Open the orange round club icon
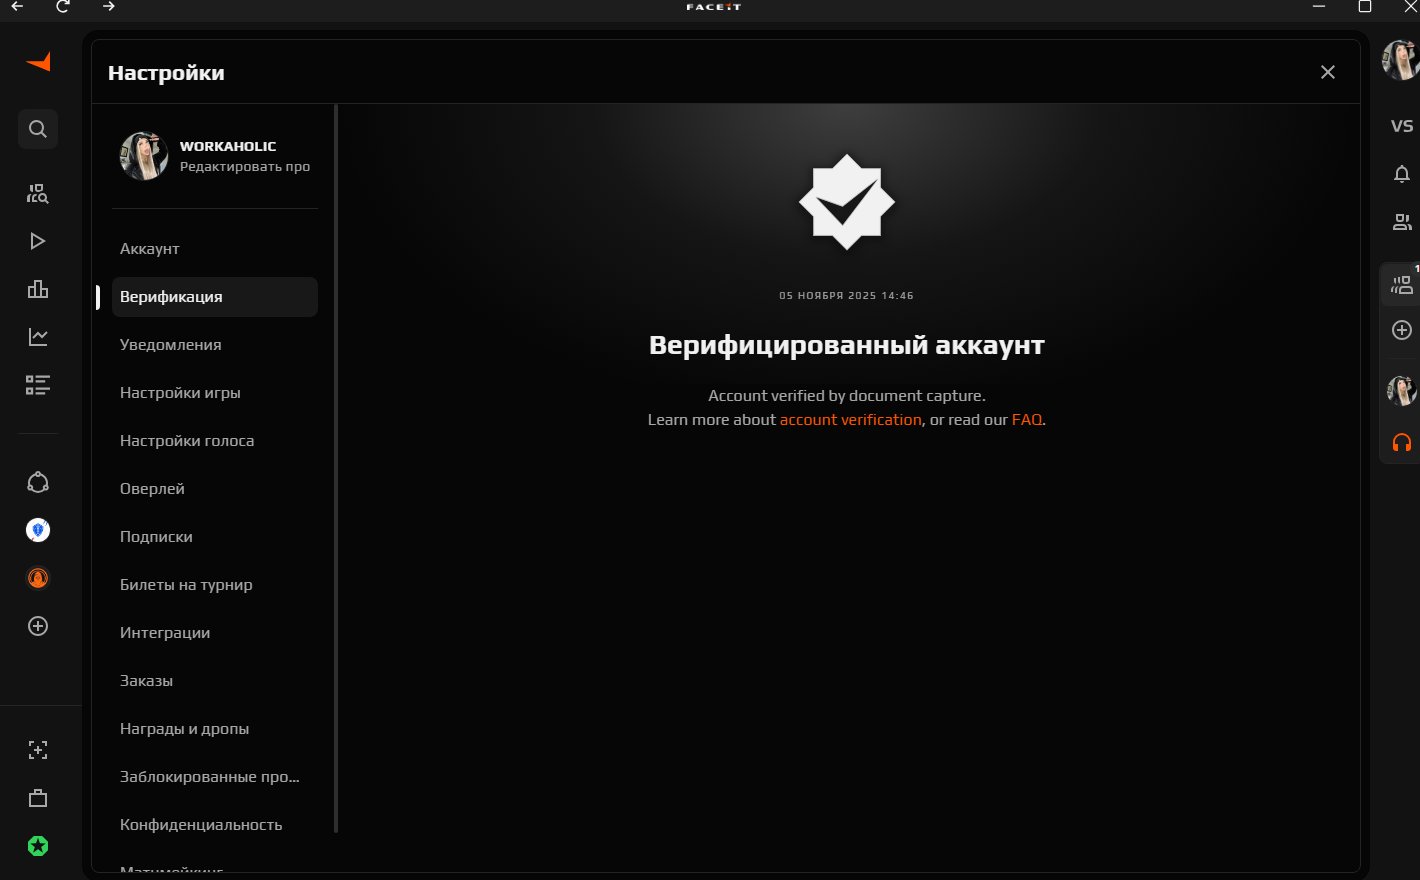 [x=38, y=578]
